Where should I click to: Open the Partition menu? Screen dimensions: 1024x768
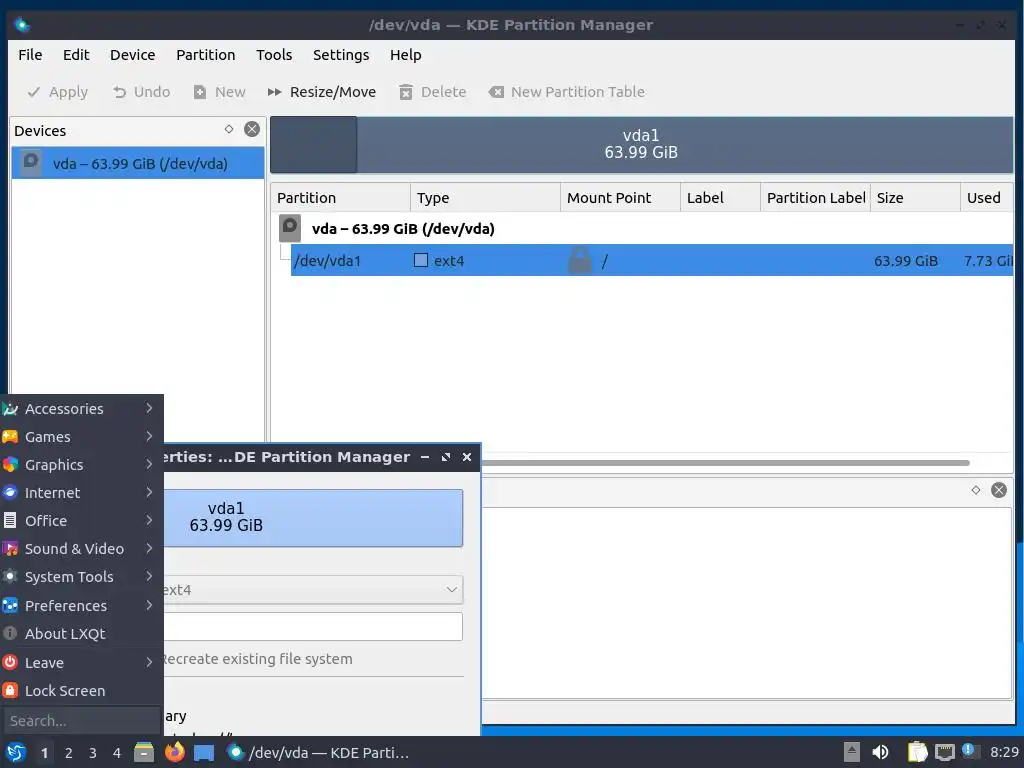pos(206,55)
